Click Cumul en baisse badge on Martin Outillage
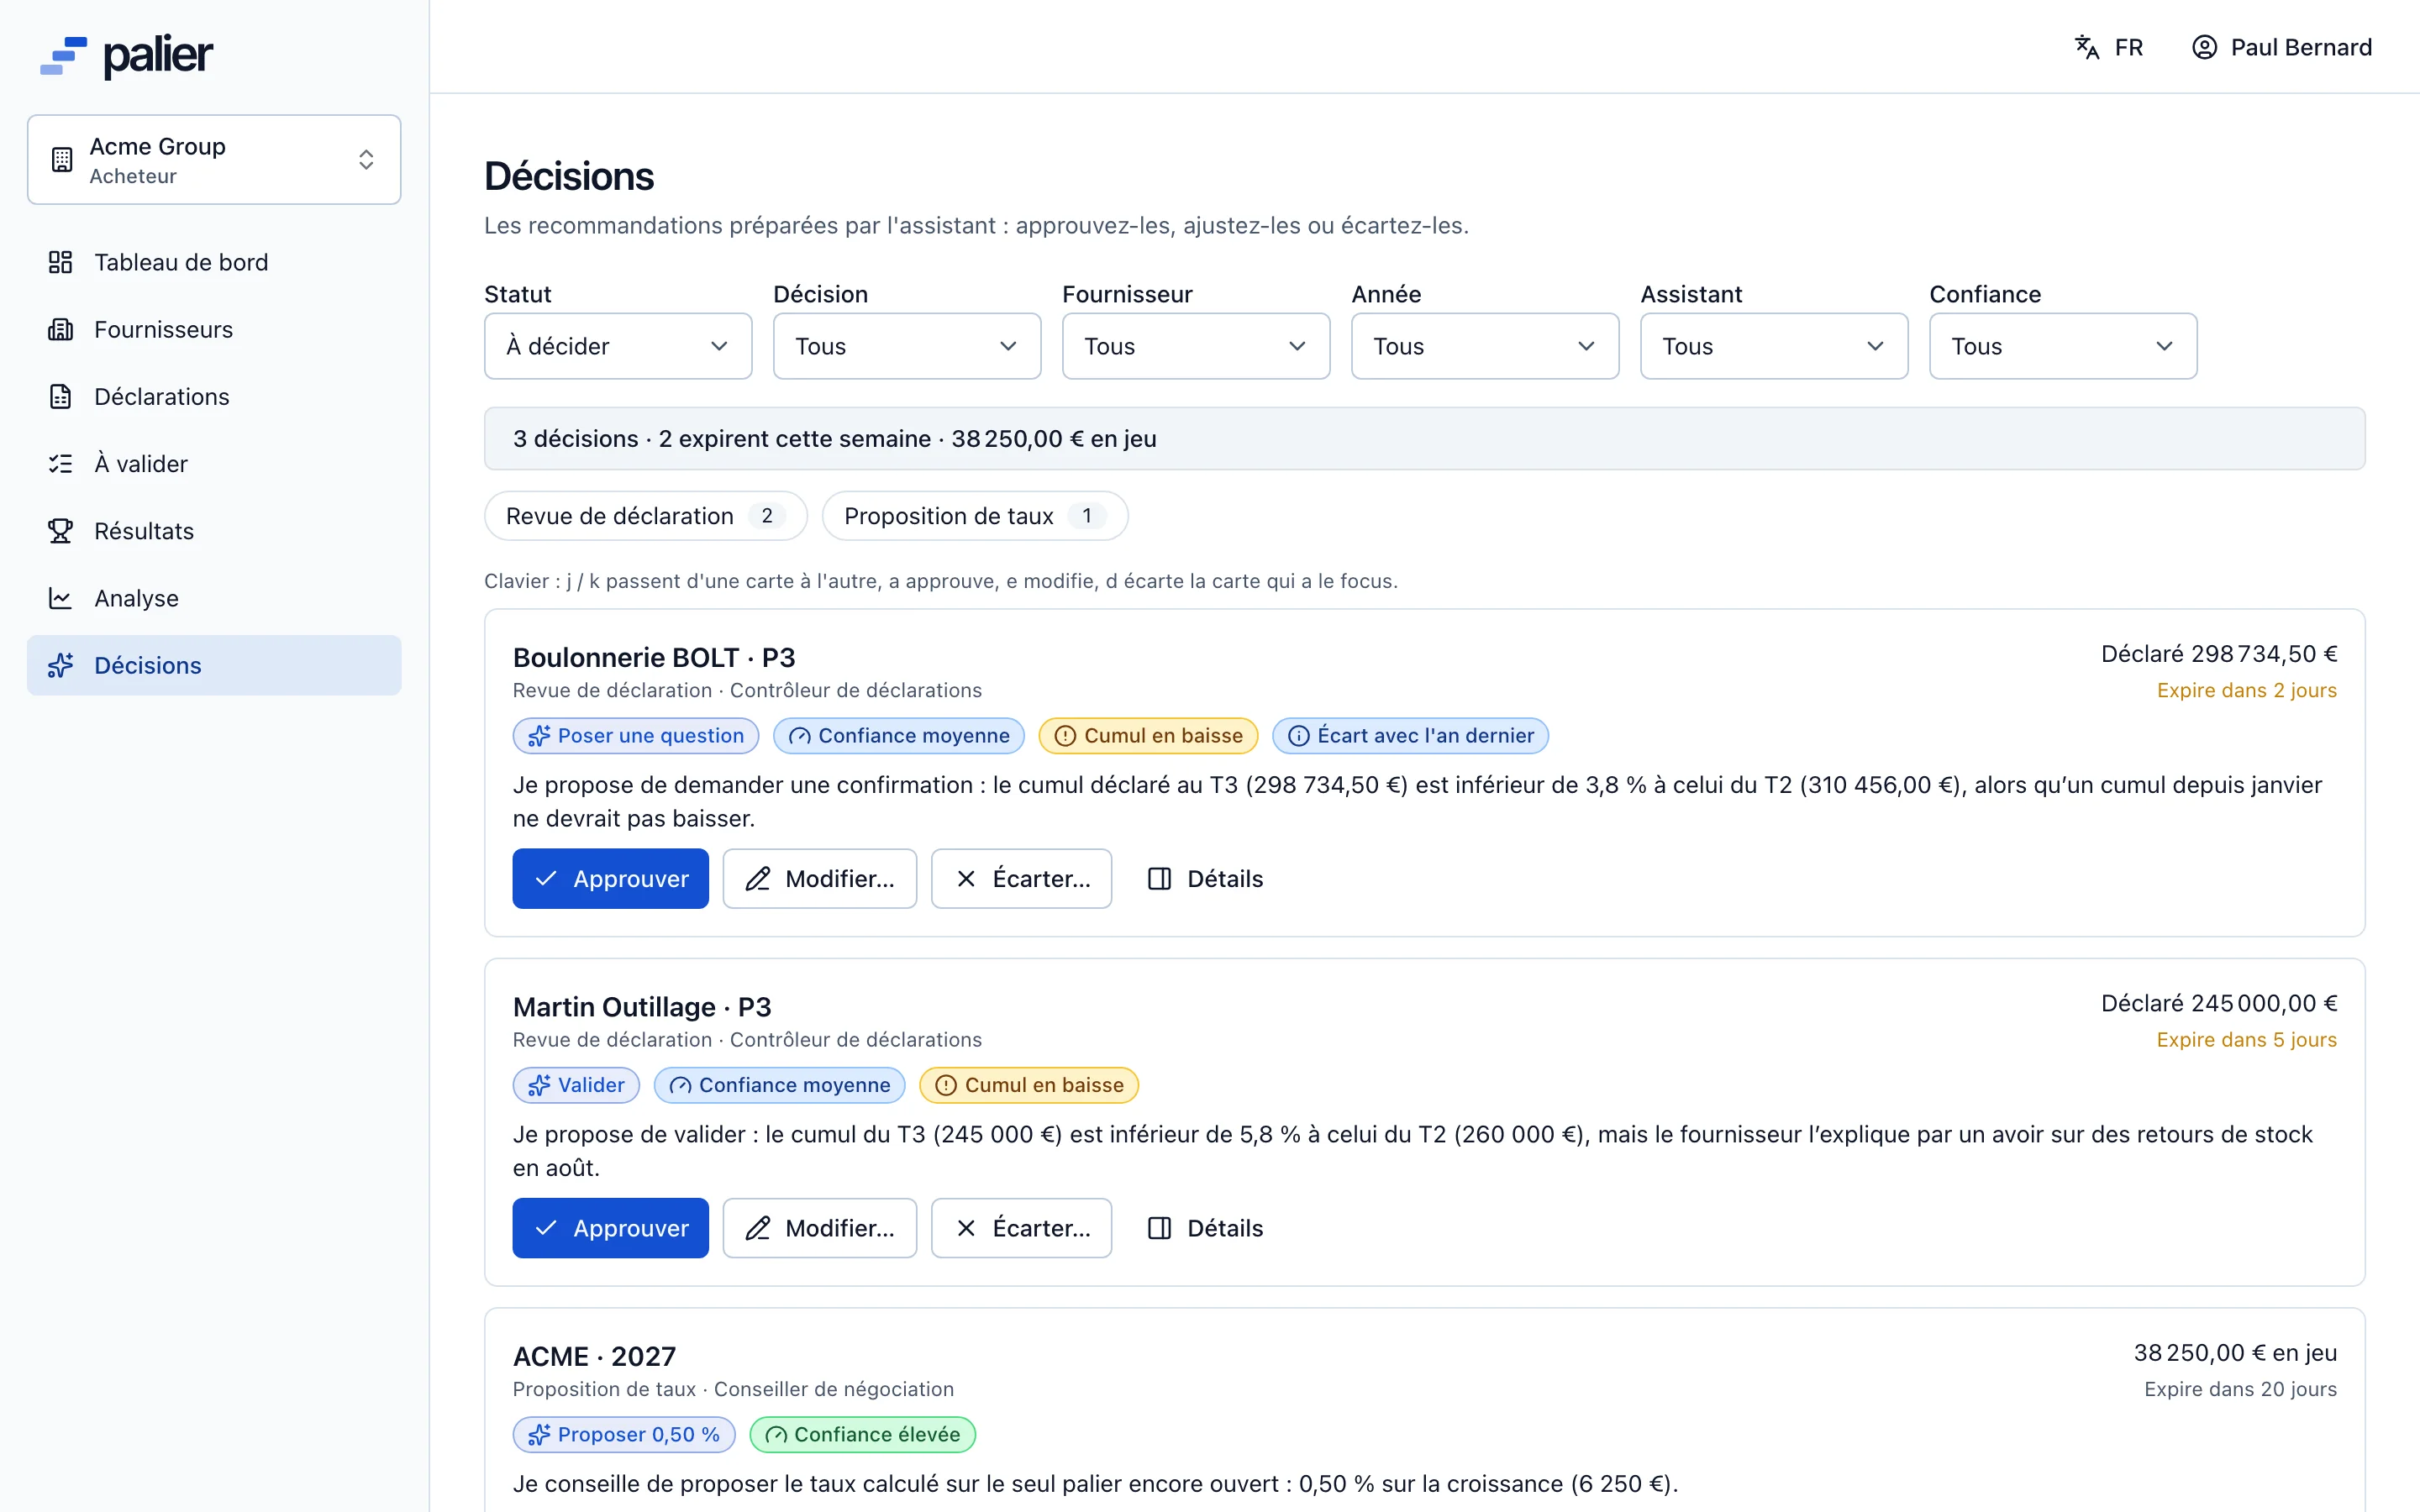2420x1512 pixels. 1029,1085
